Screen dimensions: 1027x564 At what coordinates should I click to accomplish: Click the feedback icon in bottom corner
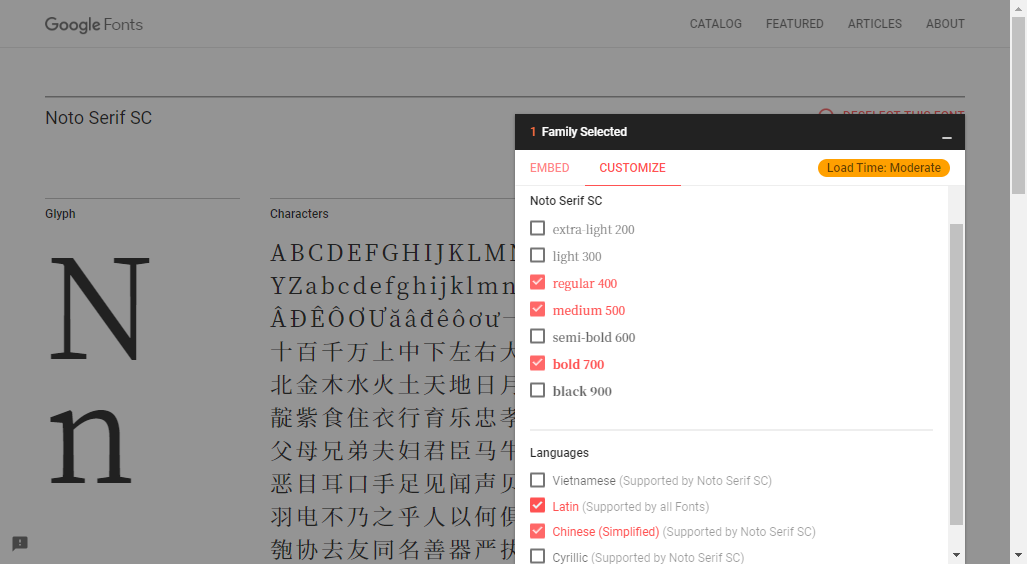[20, 543]
